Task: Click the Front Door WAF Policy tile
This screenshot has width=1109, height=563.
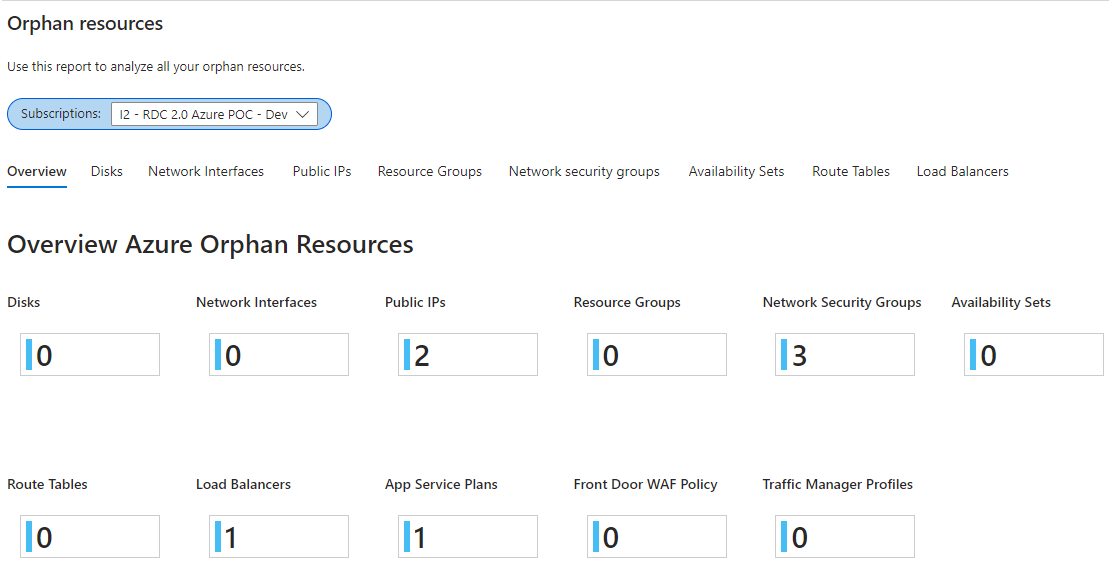Action: click(x=656, y=537)
